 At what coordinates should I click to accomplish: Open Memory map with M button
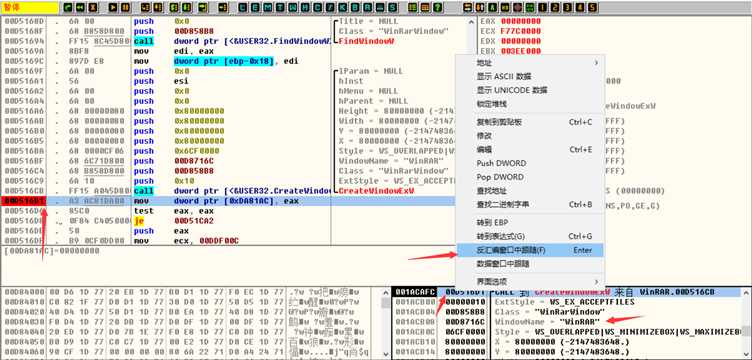click(x=268, y=7)
